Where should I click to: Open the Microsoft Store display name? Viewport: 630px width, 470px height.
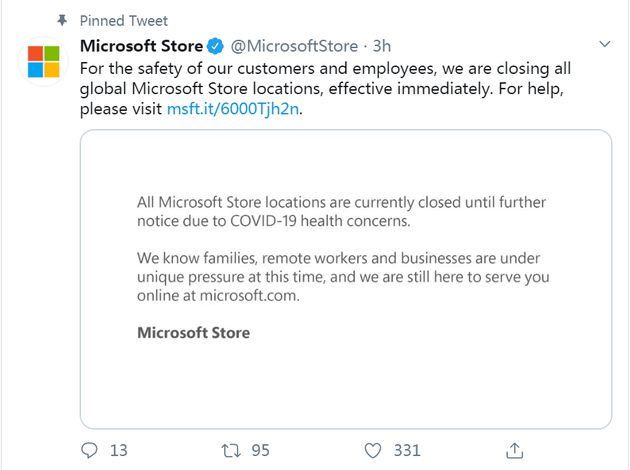tap(141, 46)
